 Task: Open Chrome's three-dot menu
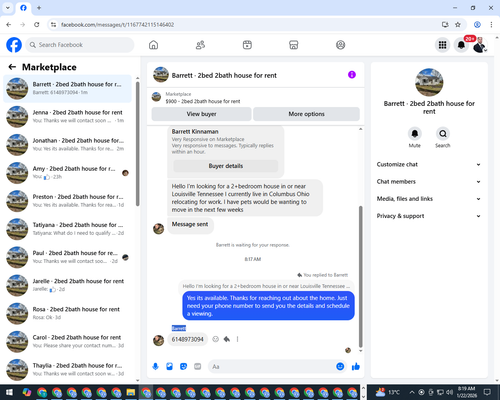[491, 25]
